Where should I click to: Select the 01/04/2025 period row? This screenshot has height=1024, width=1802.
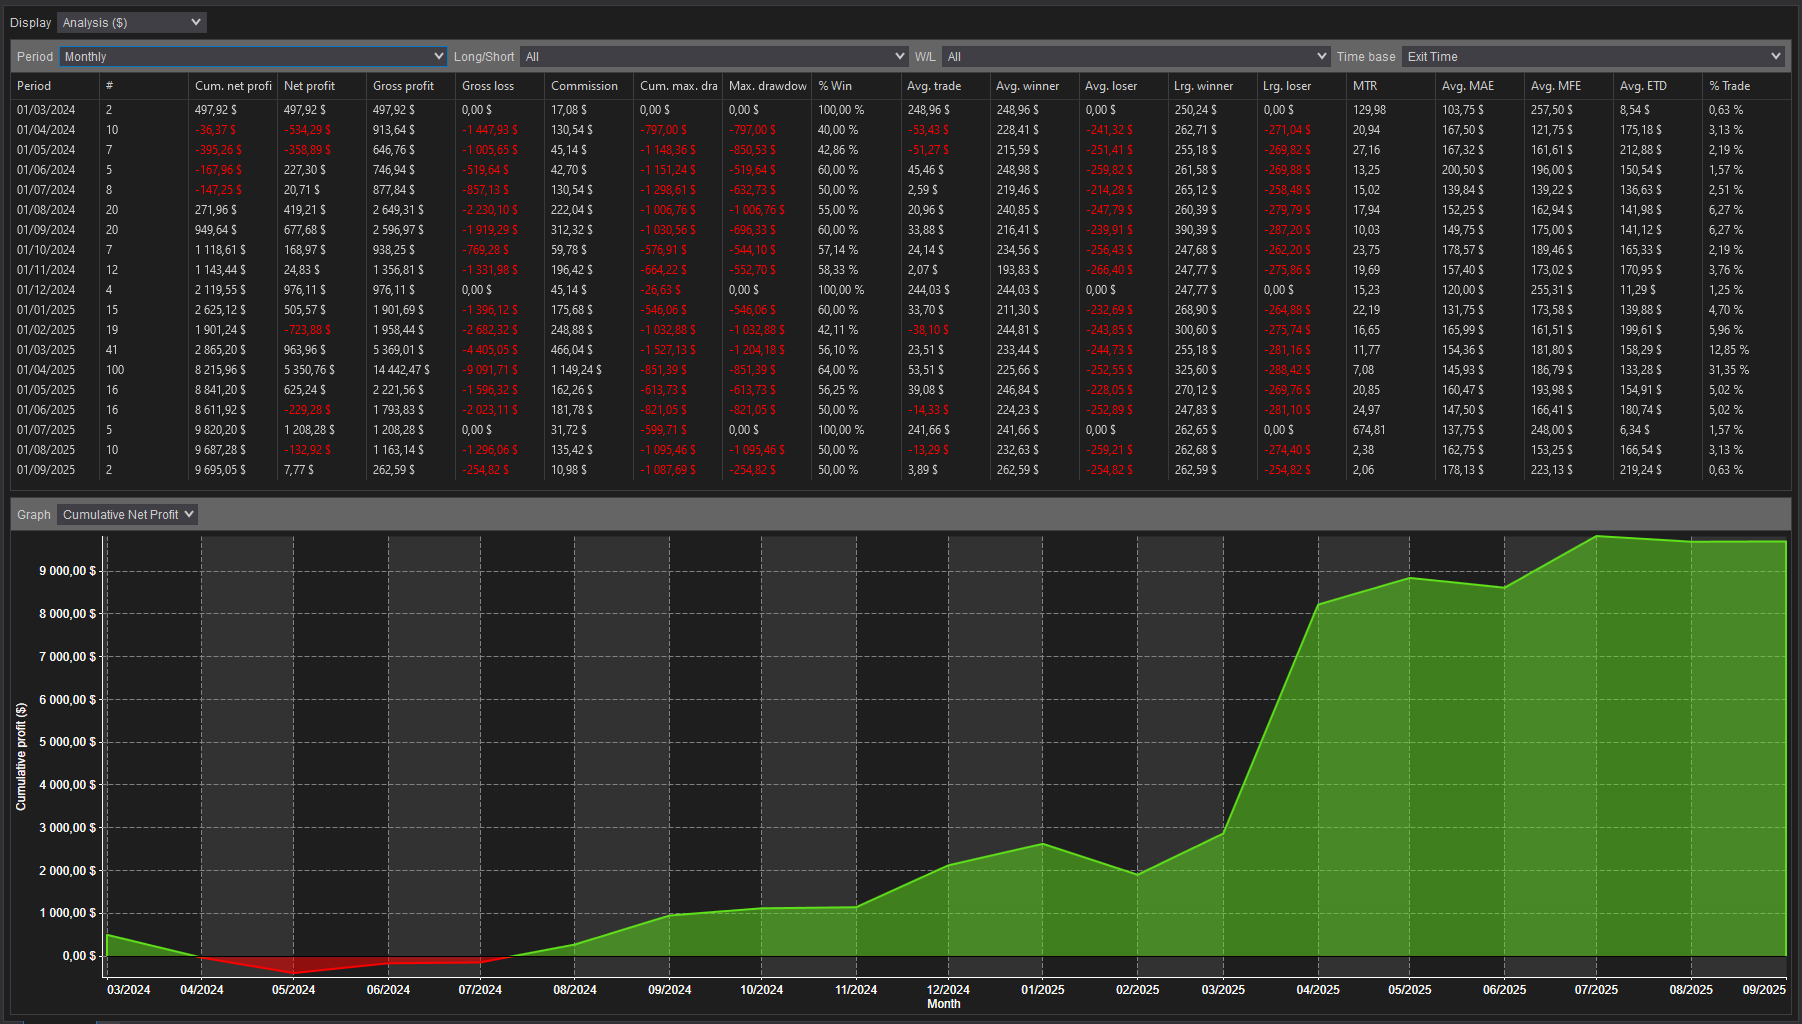click(x=900, y=370)
